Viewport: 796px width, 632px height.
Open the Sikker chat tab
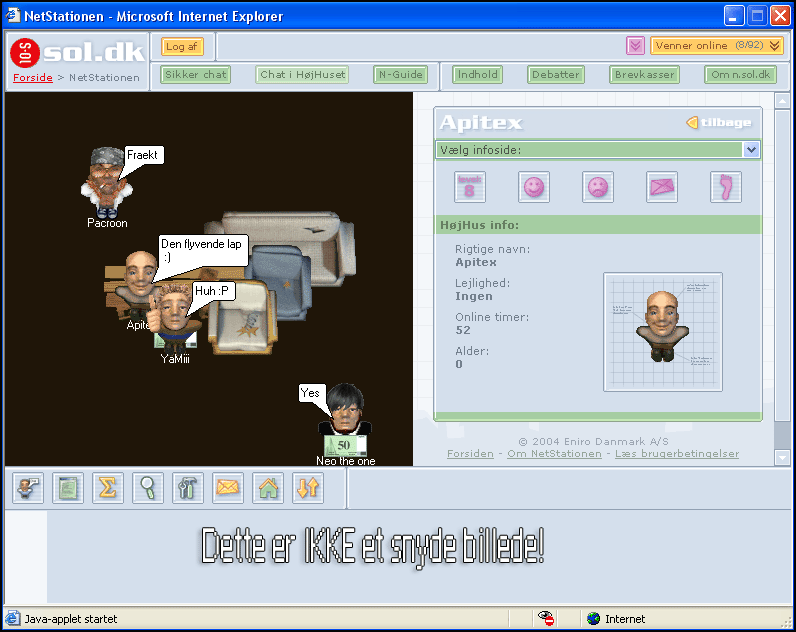pos(196,75)
